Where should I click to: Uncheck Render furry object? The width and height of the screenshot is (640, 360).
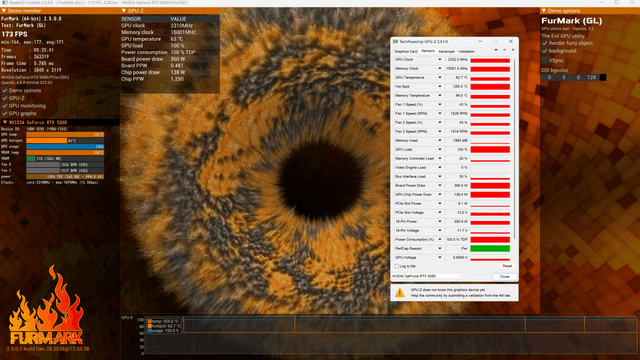pos(544,43)
